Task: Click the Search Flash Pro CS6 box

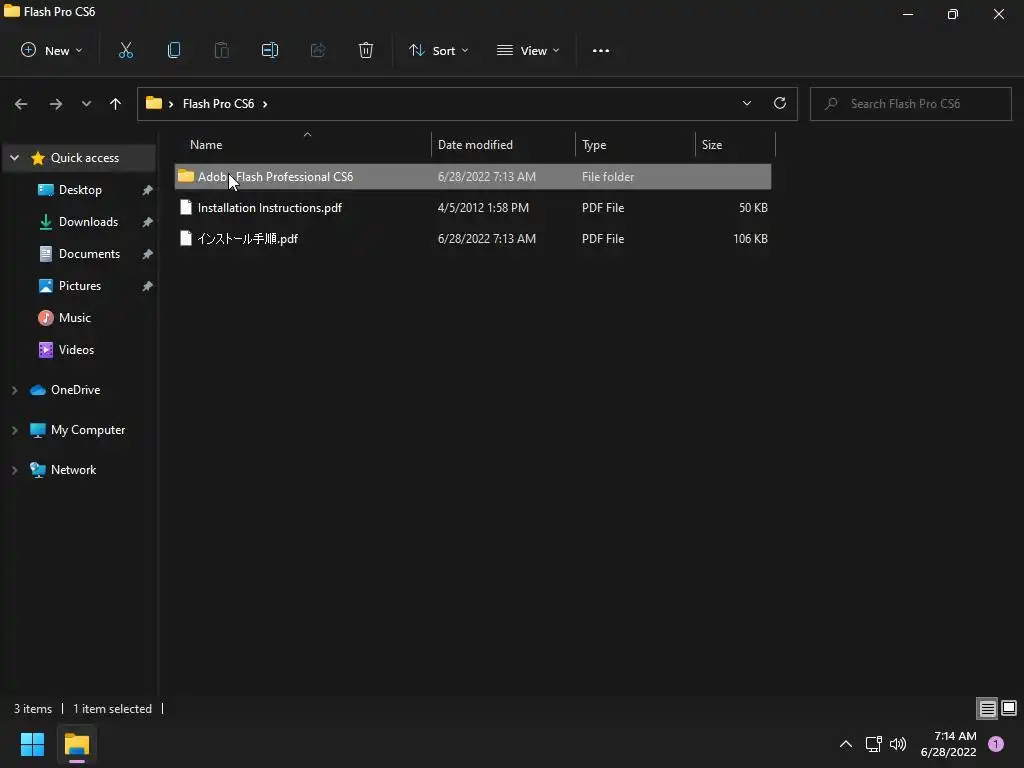Action: (910, 103)
